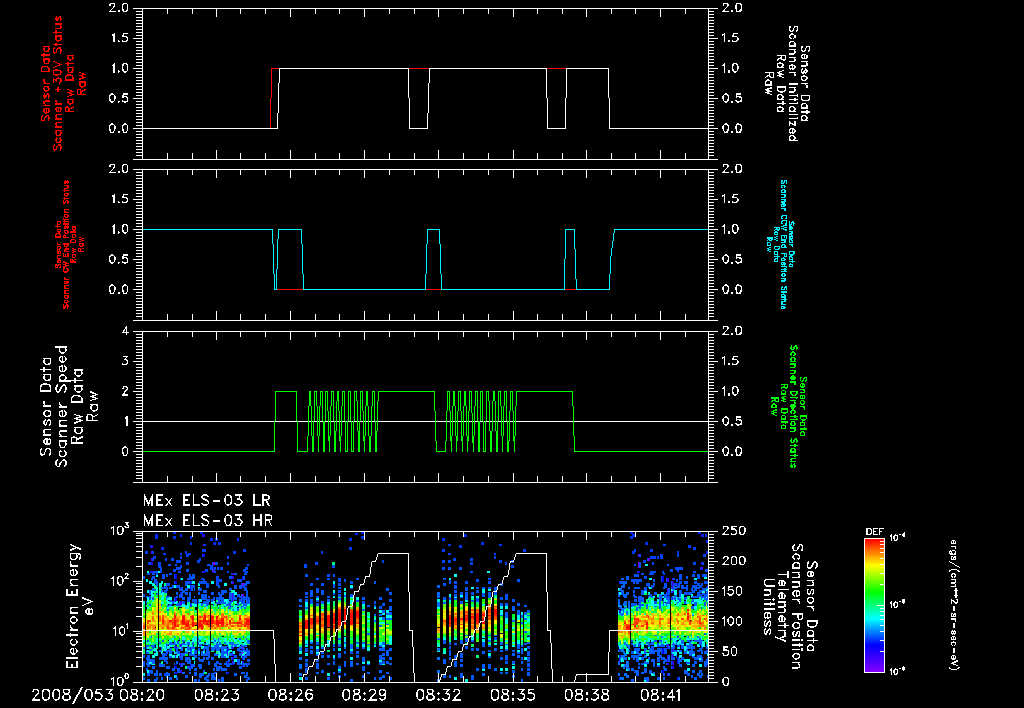Click the 08:26 time axis label
This screenshot has height=708, width=1024.
pyautogui.click(x=291, y=696)
